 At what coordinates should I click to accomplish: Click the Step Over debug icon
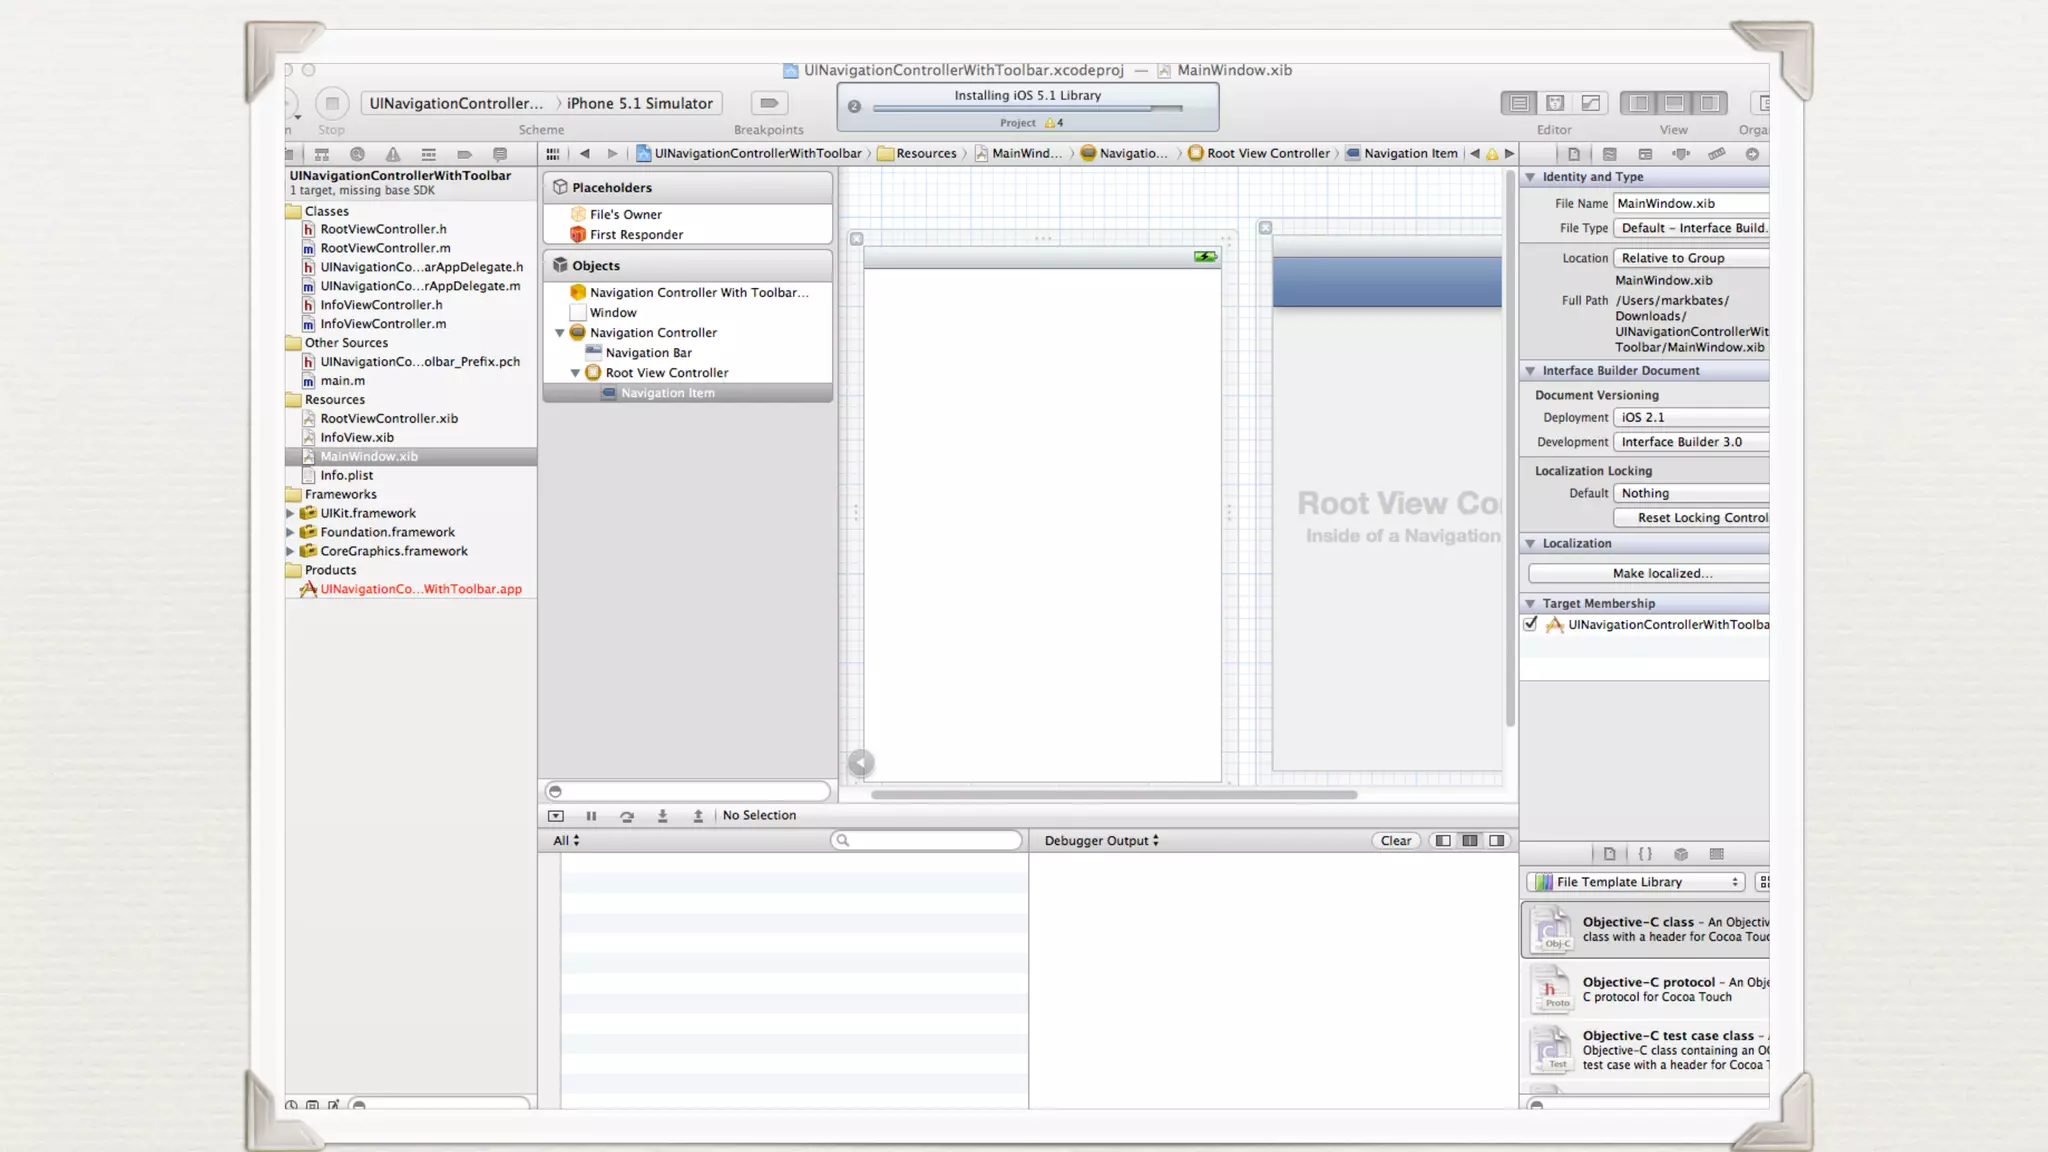[x=627, y=816]
